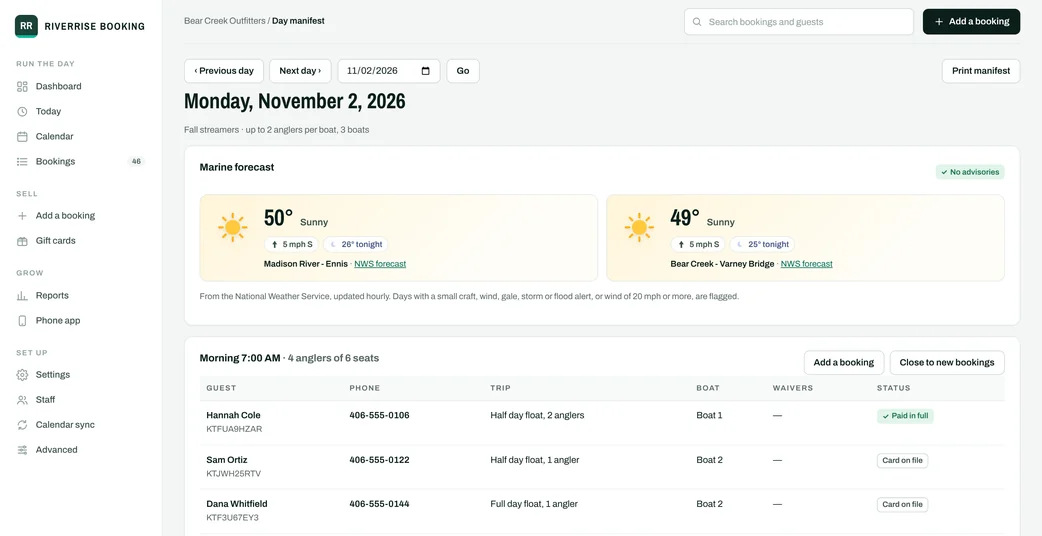The width and height of the screenshot is (1042, 536).
Task: Click booking code KTF3U67EY3
Action: [233, 517]
